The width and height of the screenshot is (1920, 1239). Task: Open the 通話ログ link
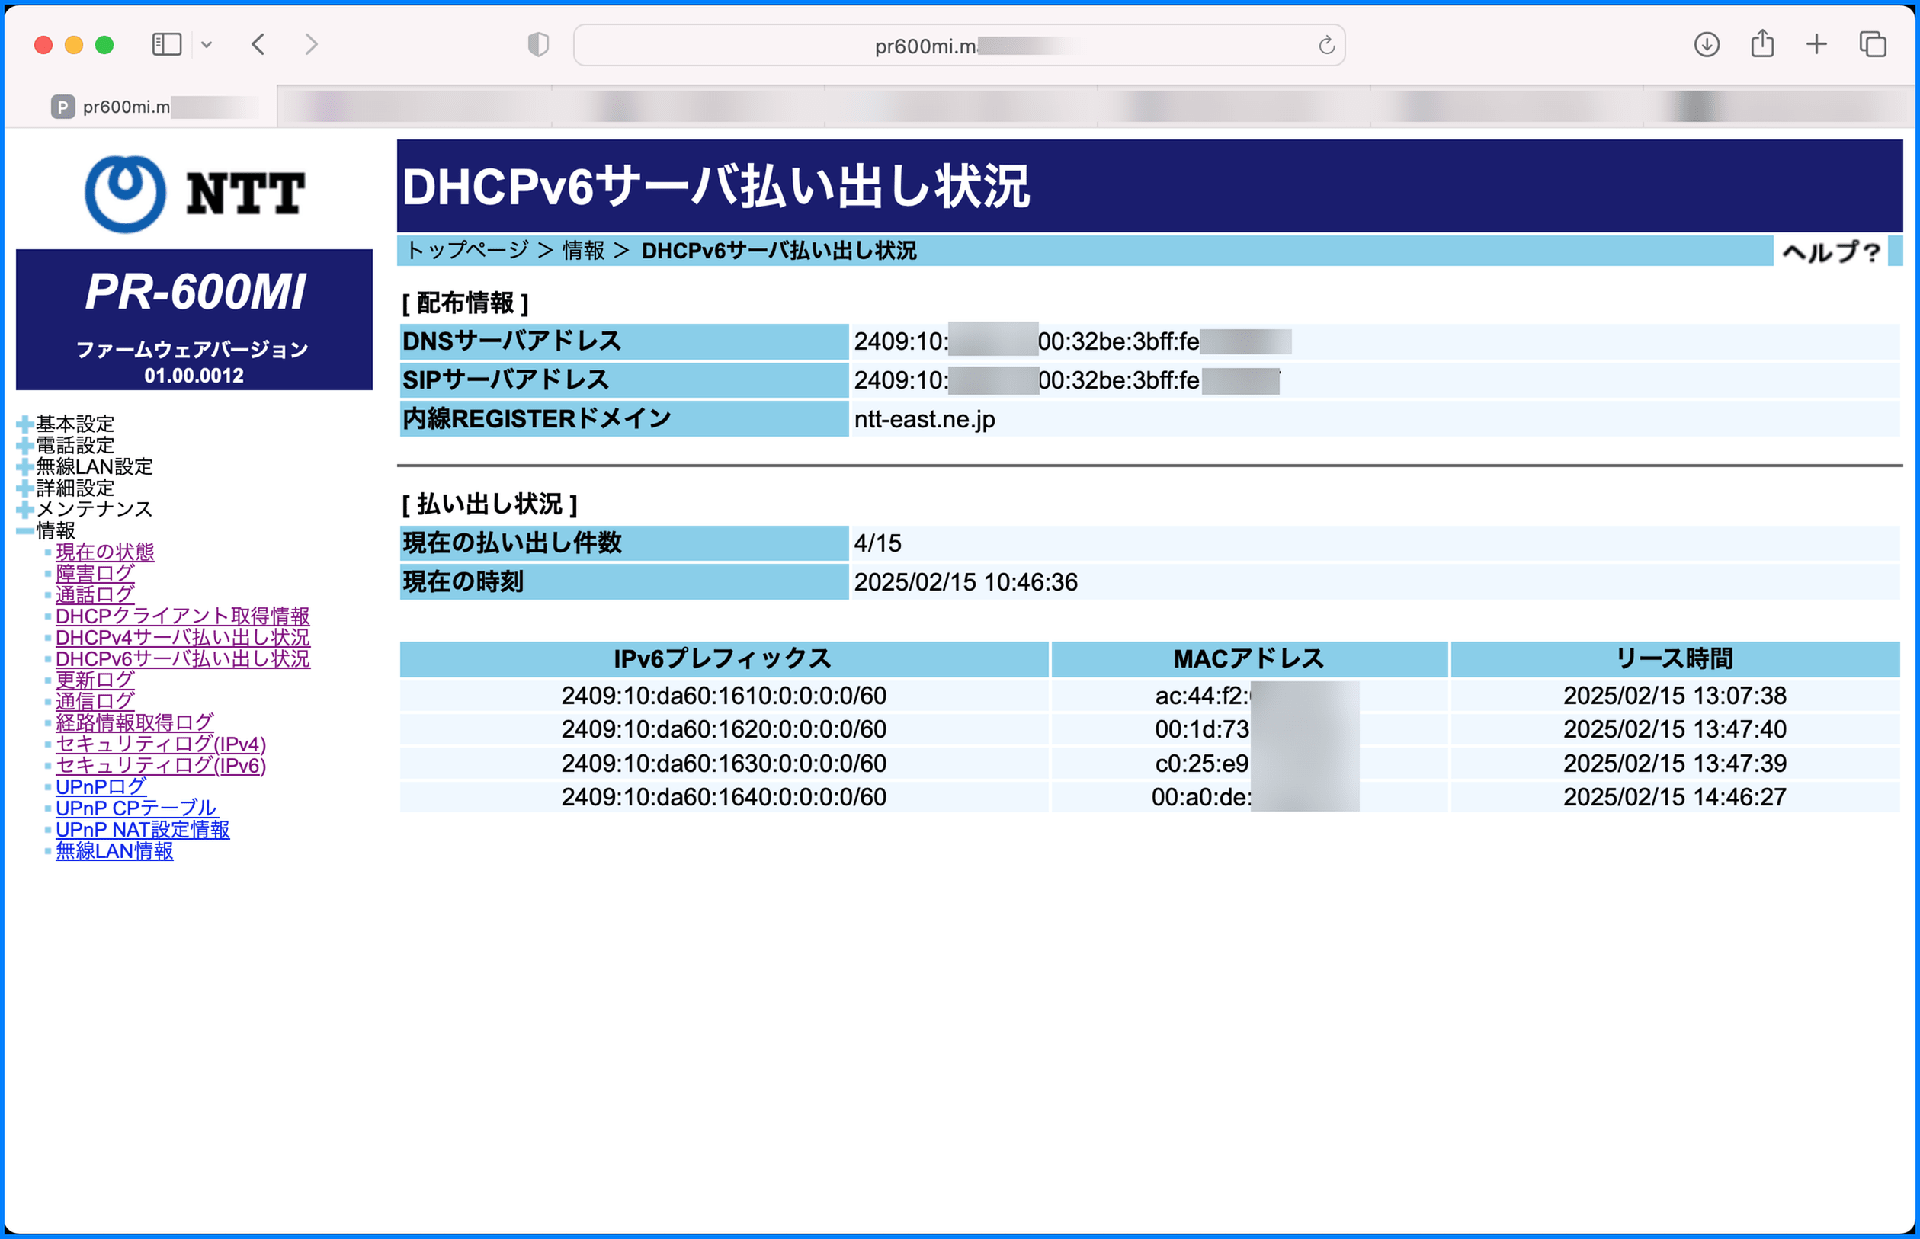(95, 594)
